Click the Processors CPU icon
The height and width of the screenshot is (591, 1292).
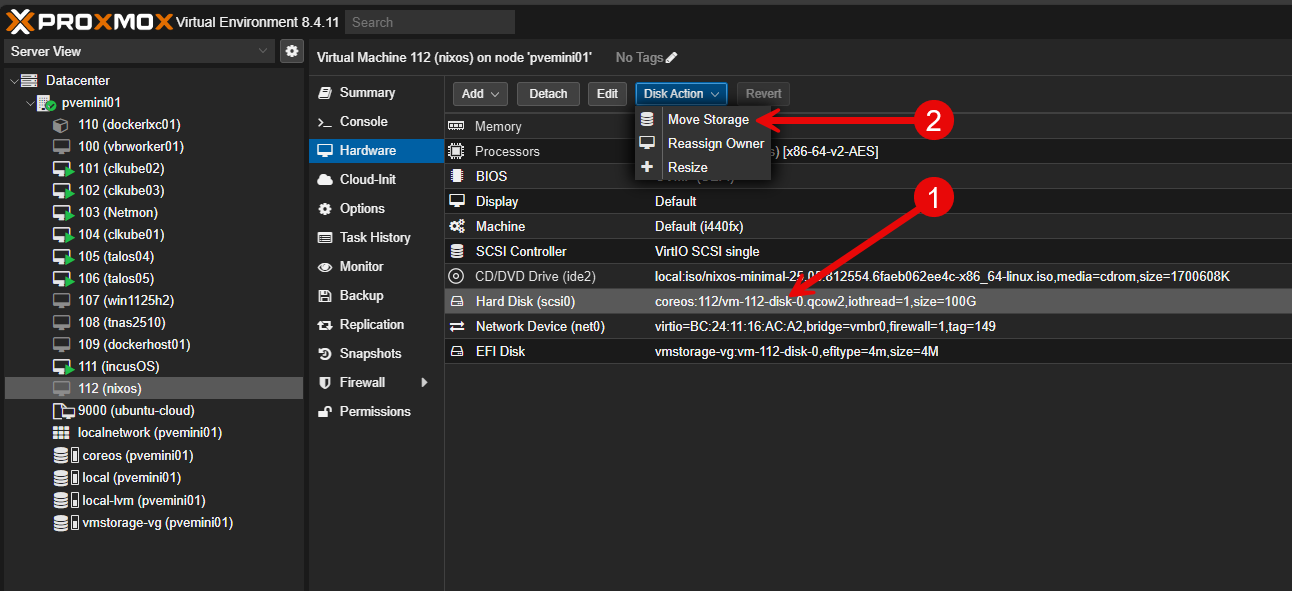click(x=457, y=151)
